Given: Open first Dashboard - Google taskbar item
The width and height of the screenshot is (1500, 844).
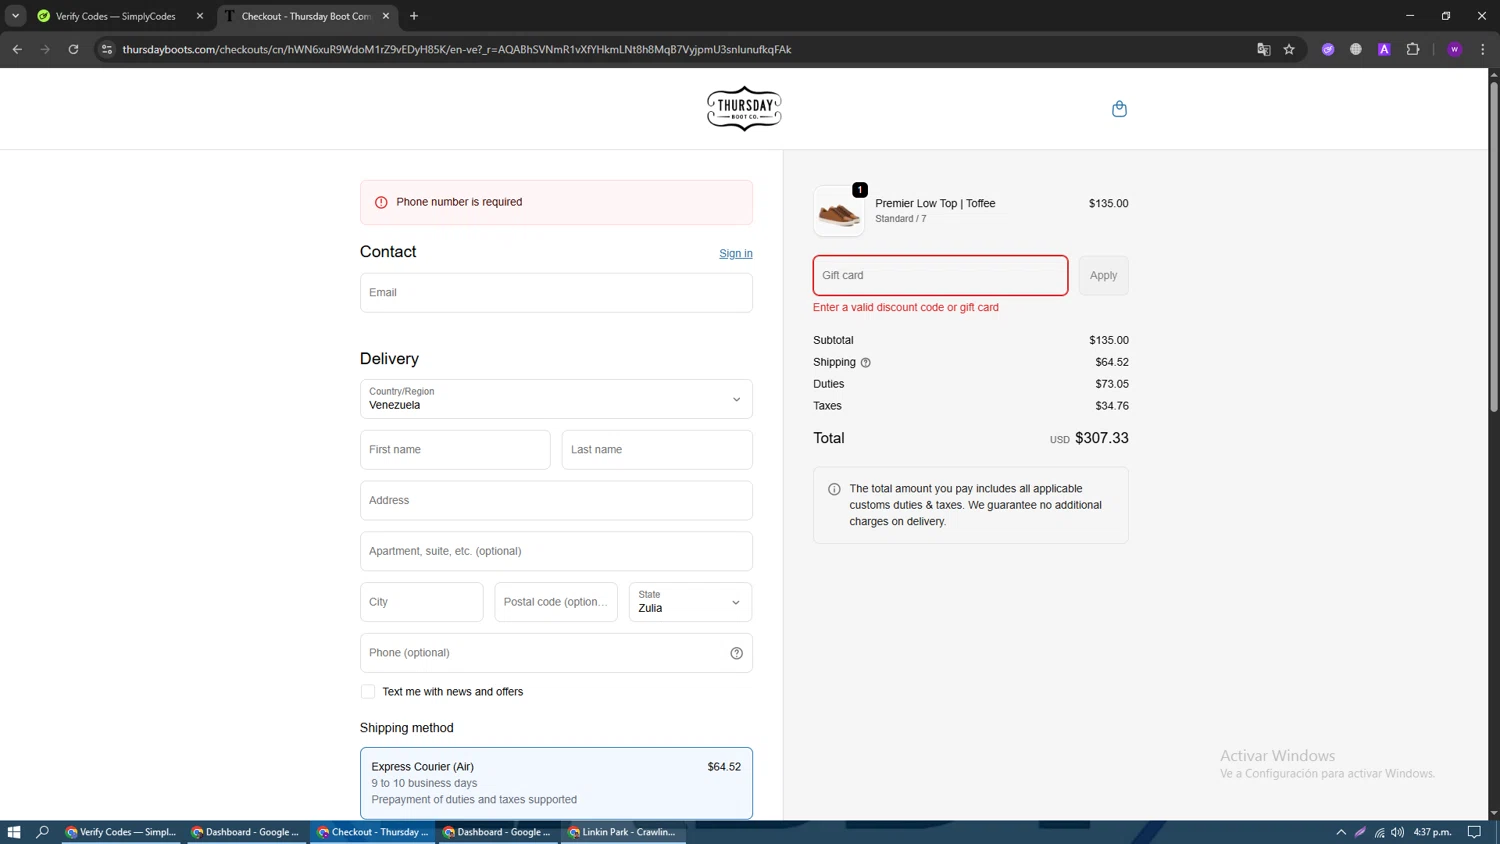Looking at the screenshot, I should (x=246, y=832).
